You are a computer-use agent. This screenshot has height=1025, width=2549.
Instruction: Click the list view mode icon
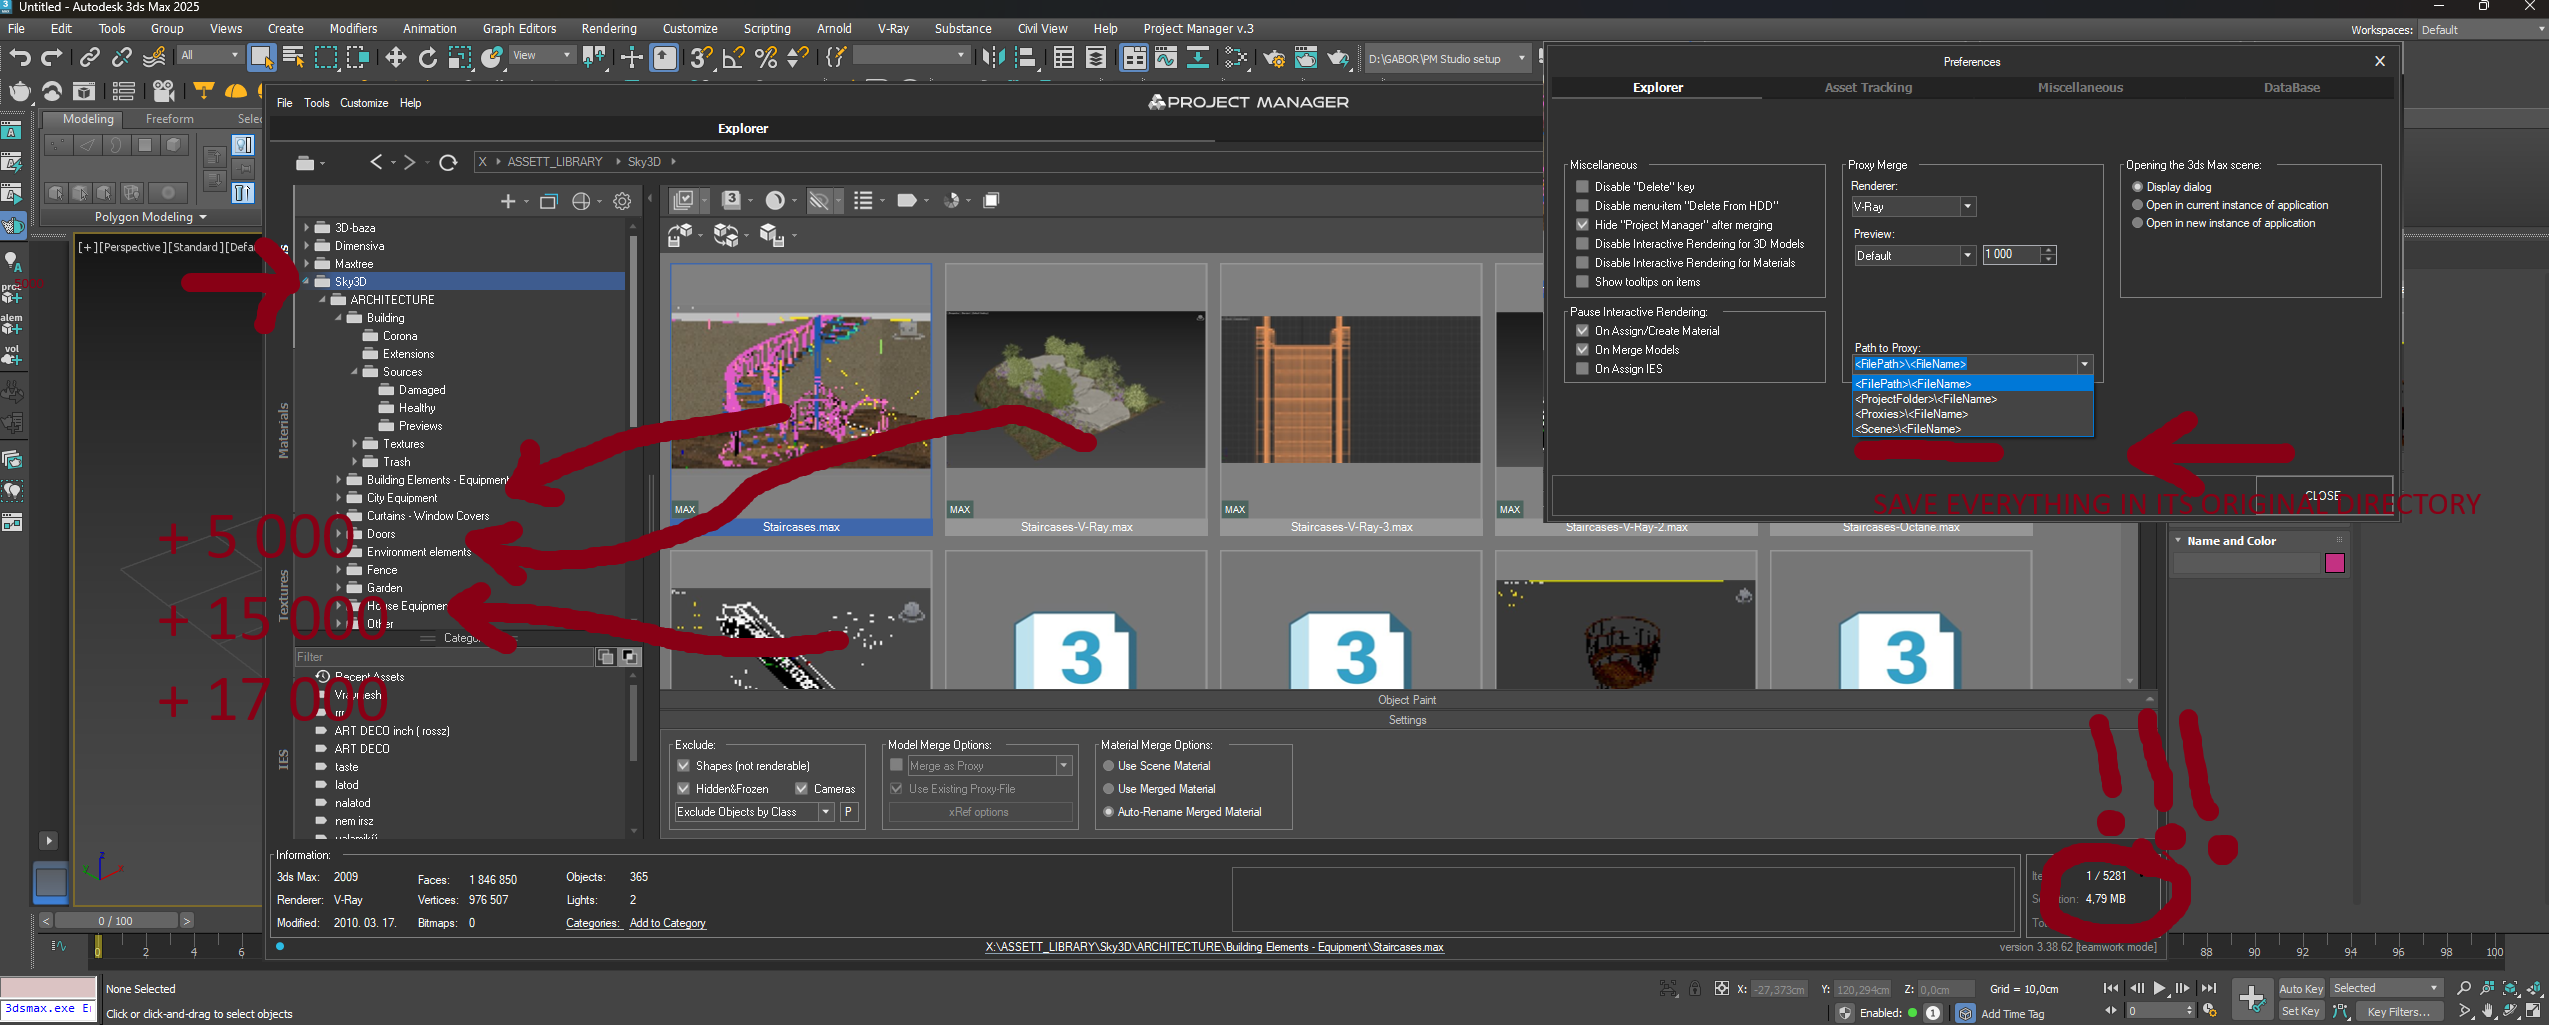pos(864,200)
